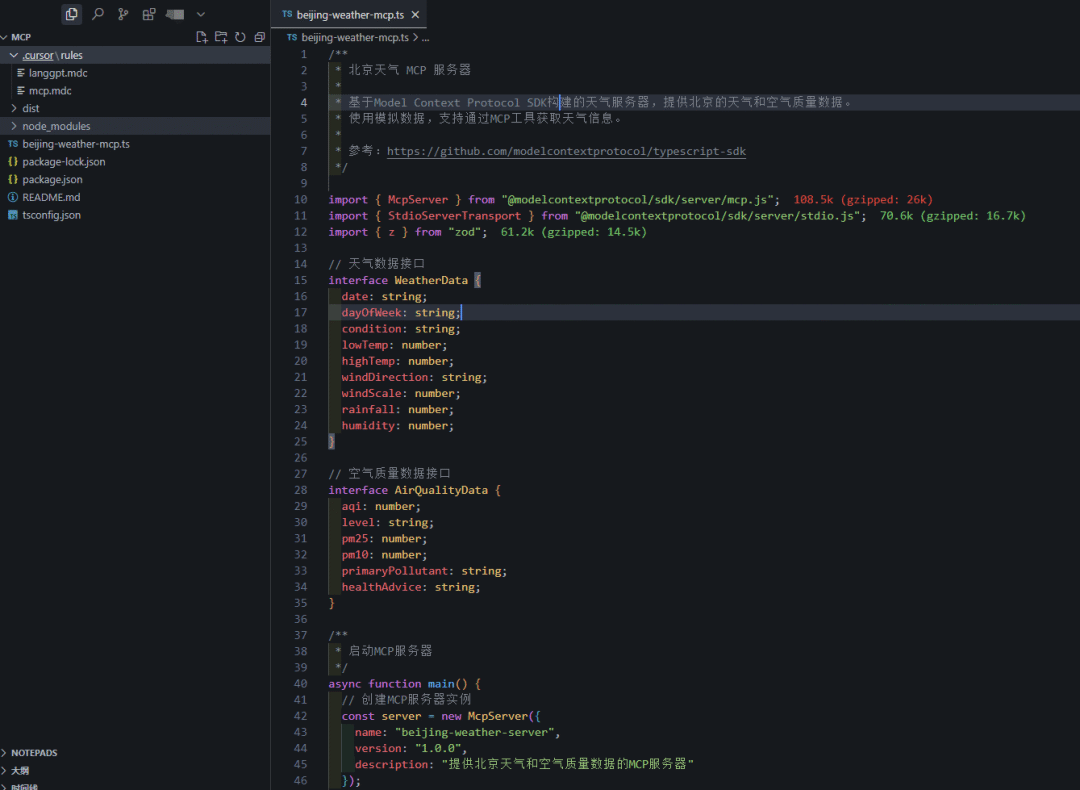This screenshot has width=1080, height=790.
Task: Click the breadcrumb ellipsis after the file name
Action: 426,38
